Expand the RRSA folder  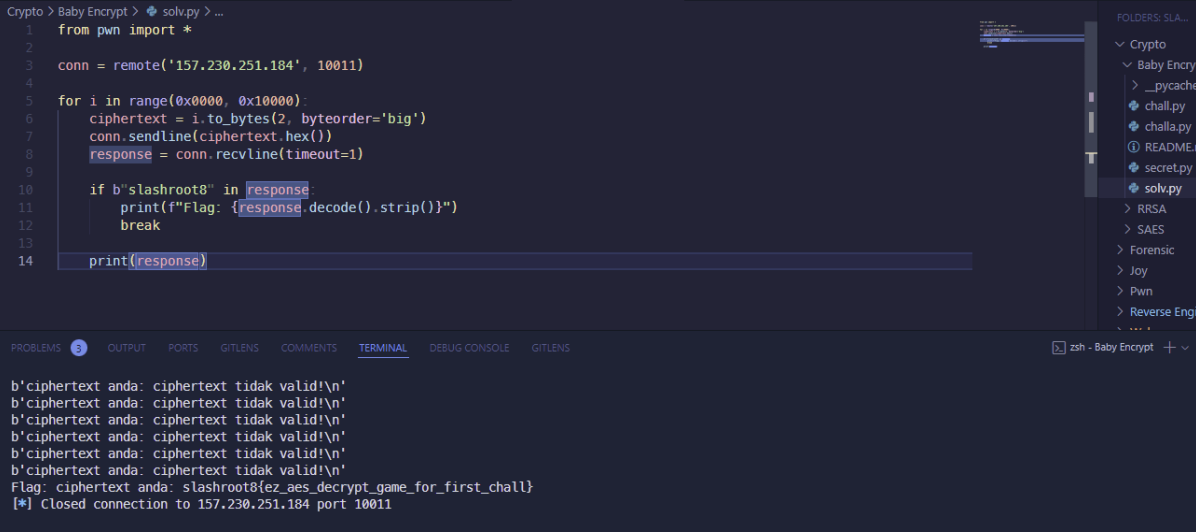tap(1127, 208)
